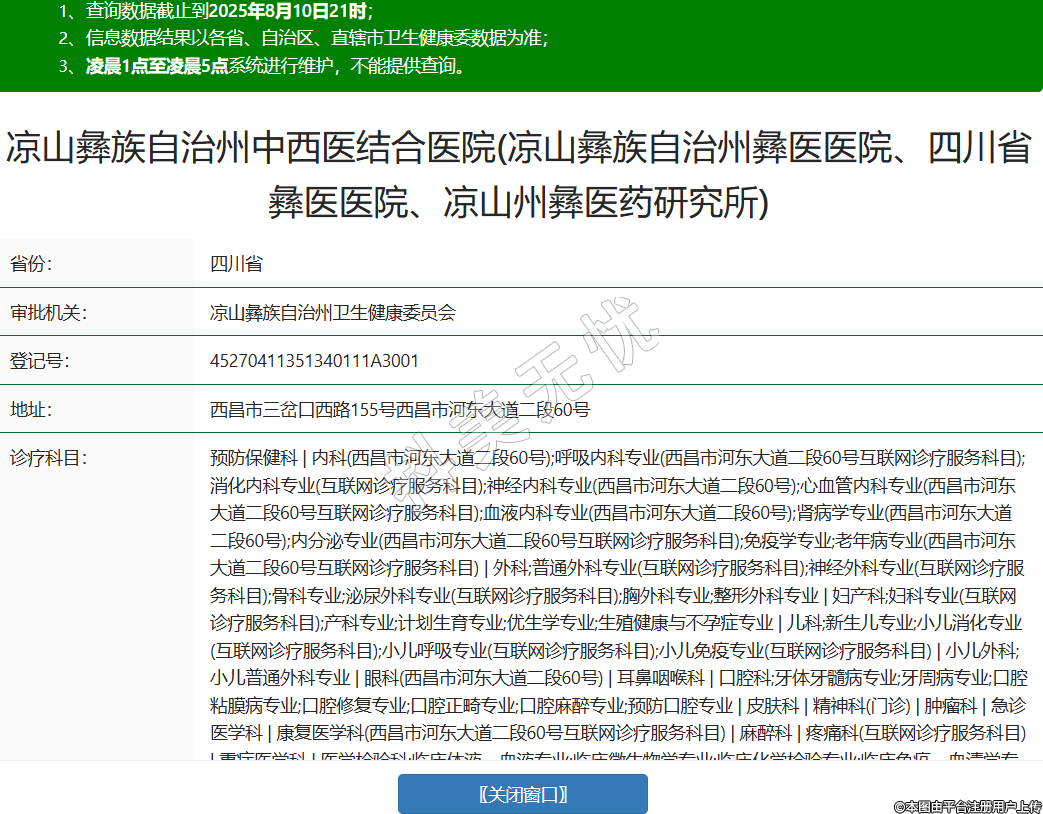
Task: Select the 审批机关 field label
Action: (x=49, y=313)
